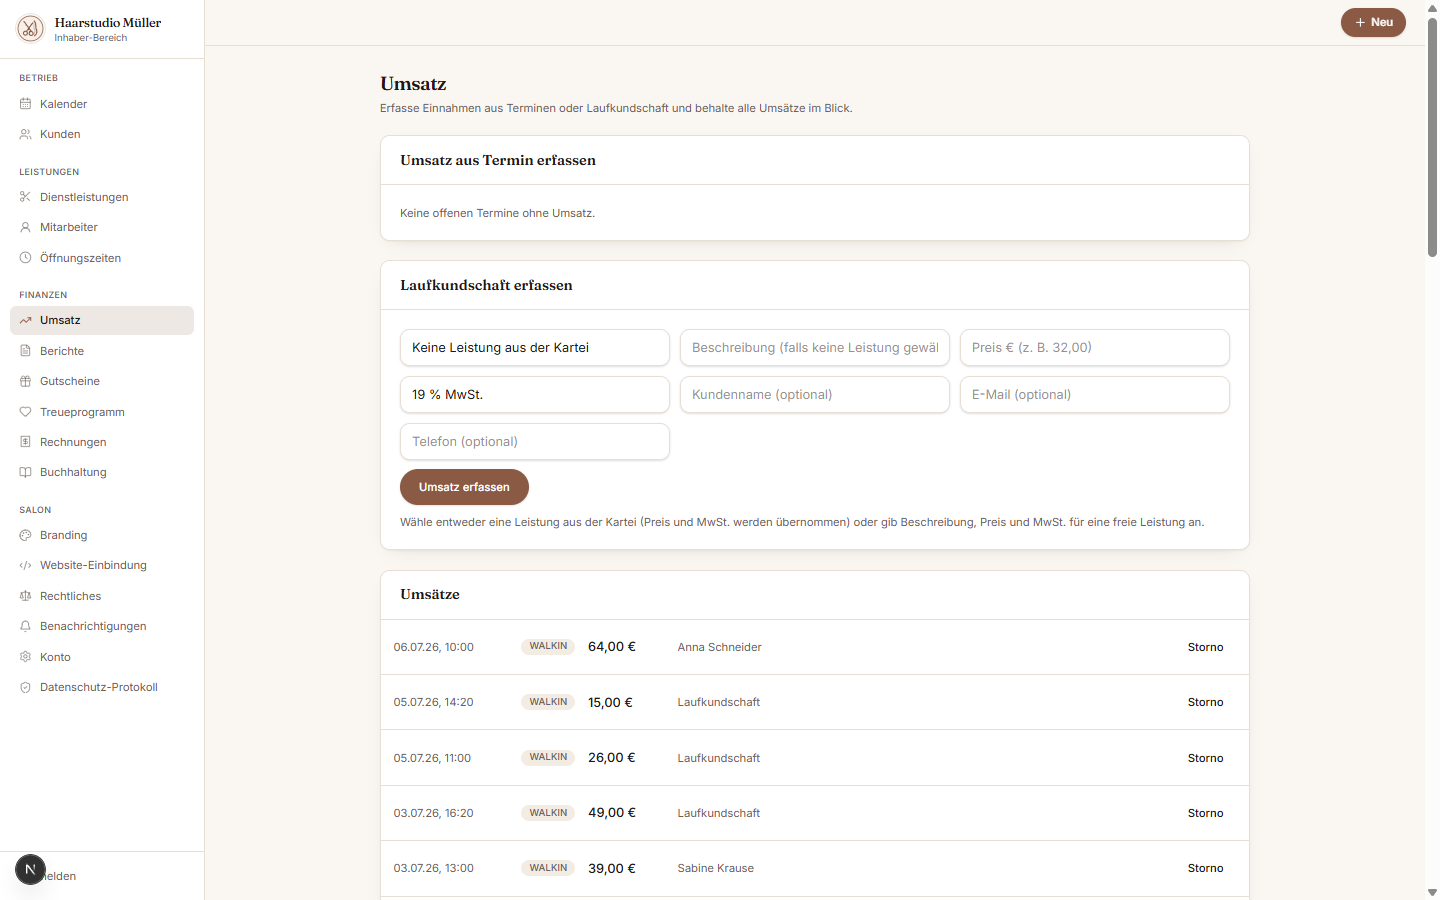Image resolution: width=1440 pixels, height=900 pixels.
Task: Open the '19 % MwSt.' tax rate dropdown
Action: click(x=535, y=395)
